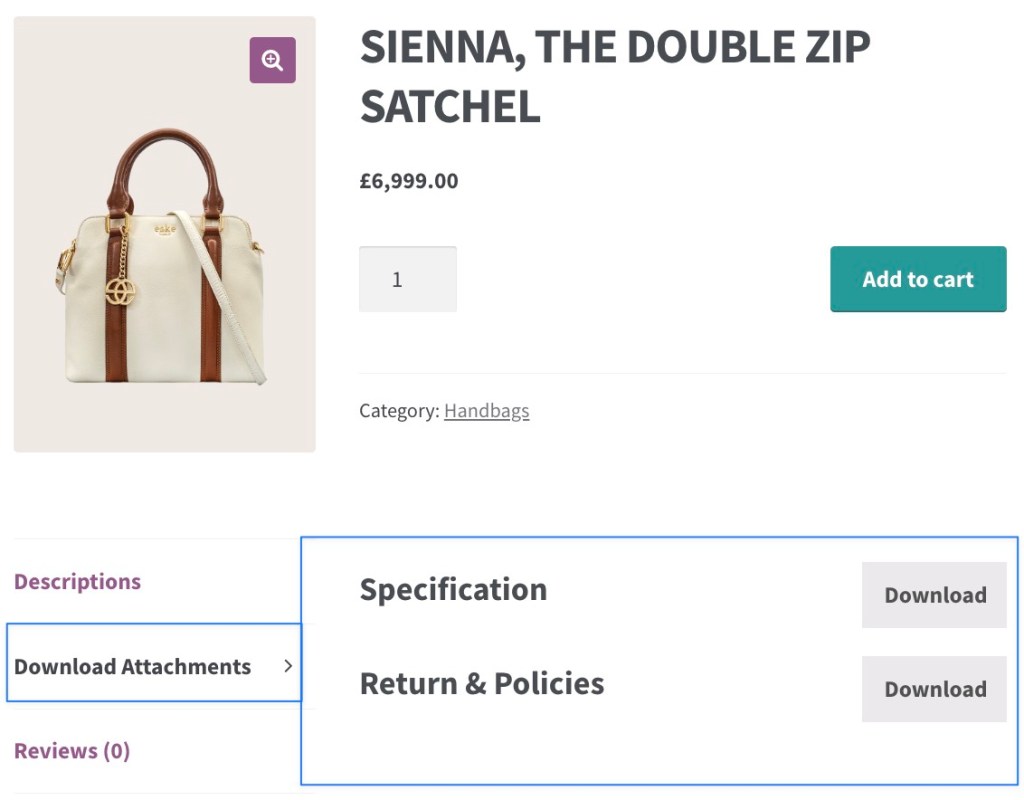Switch to the Descriptions tab
The image size is (1024, 800).
pyautogui.click(x=77, y=582)
